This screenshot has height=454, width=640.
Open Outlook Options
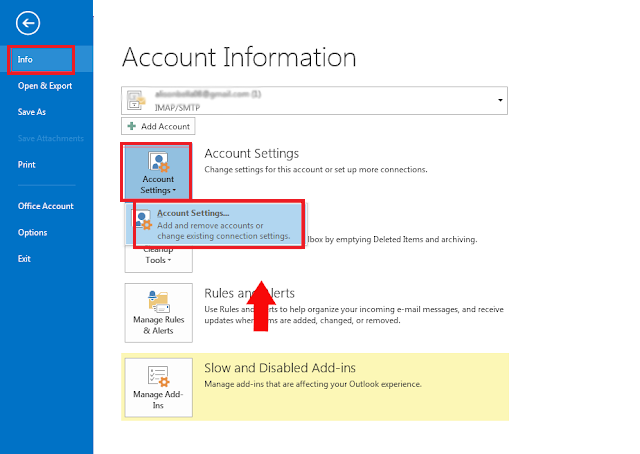coord(33,233)
